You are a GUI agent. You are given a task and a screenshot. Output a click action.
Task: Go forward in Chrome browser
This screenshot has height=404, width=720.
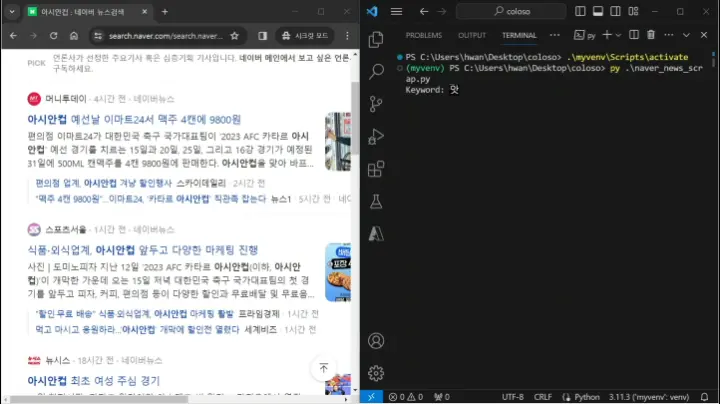34,36
